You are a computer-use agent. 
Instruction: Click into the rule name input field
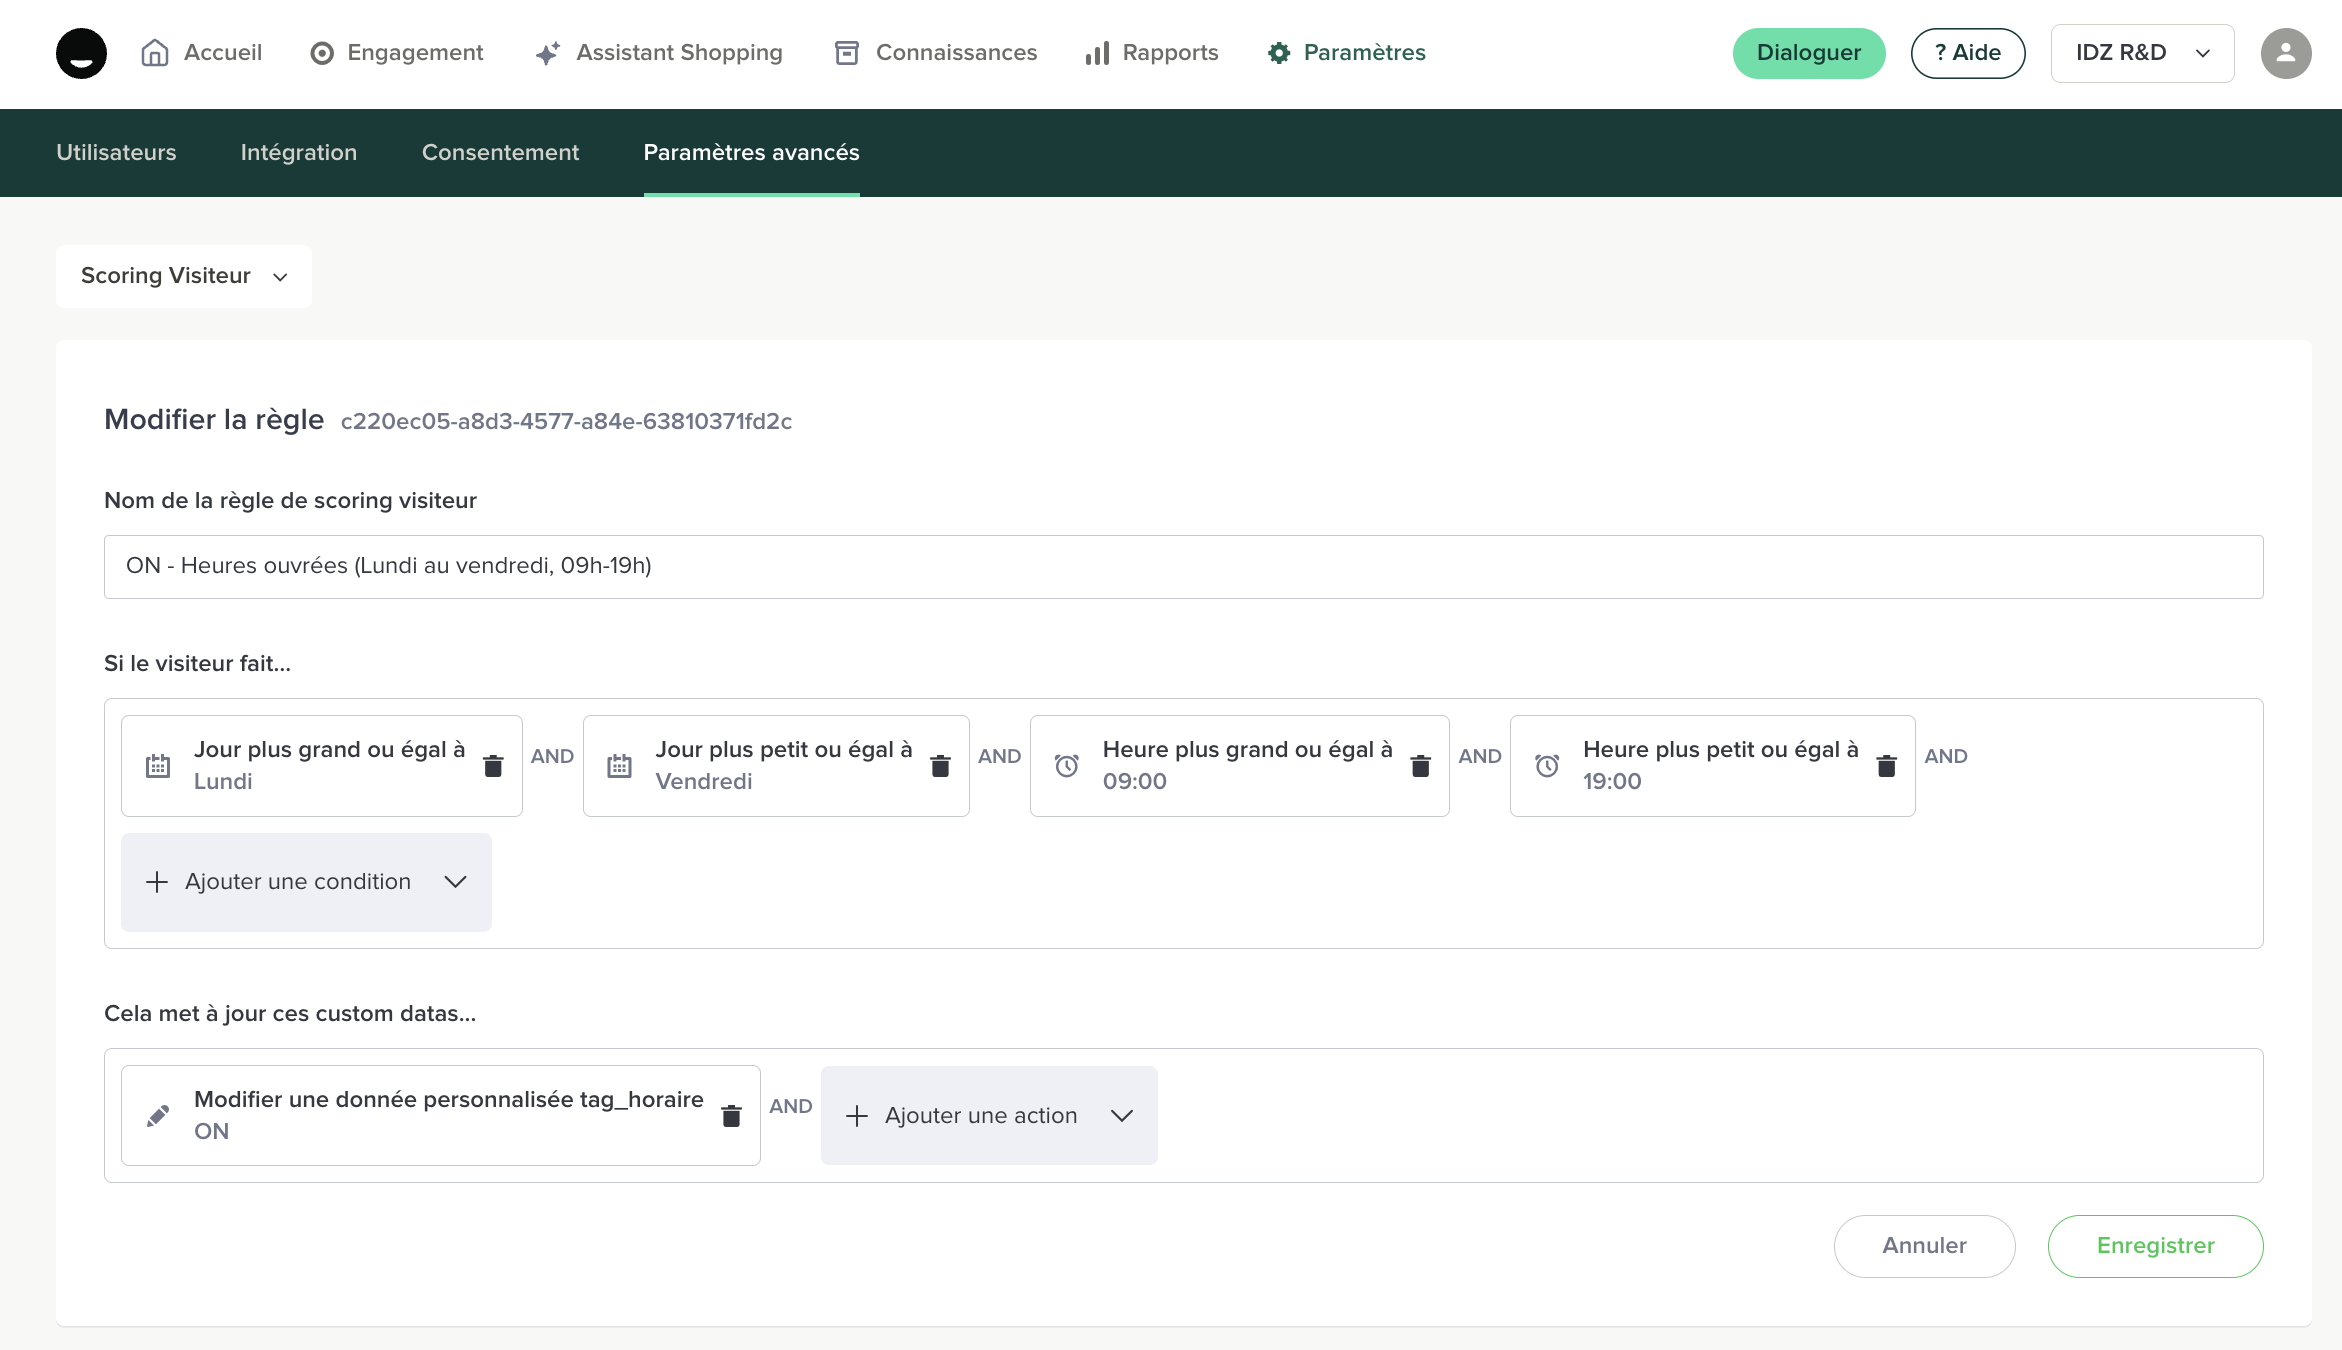coord(1183,567)
